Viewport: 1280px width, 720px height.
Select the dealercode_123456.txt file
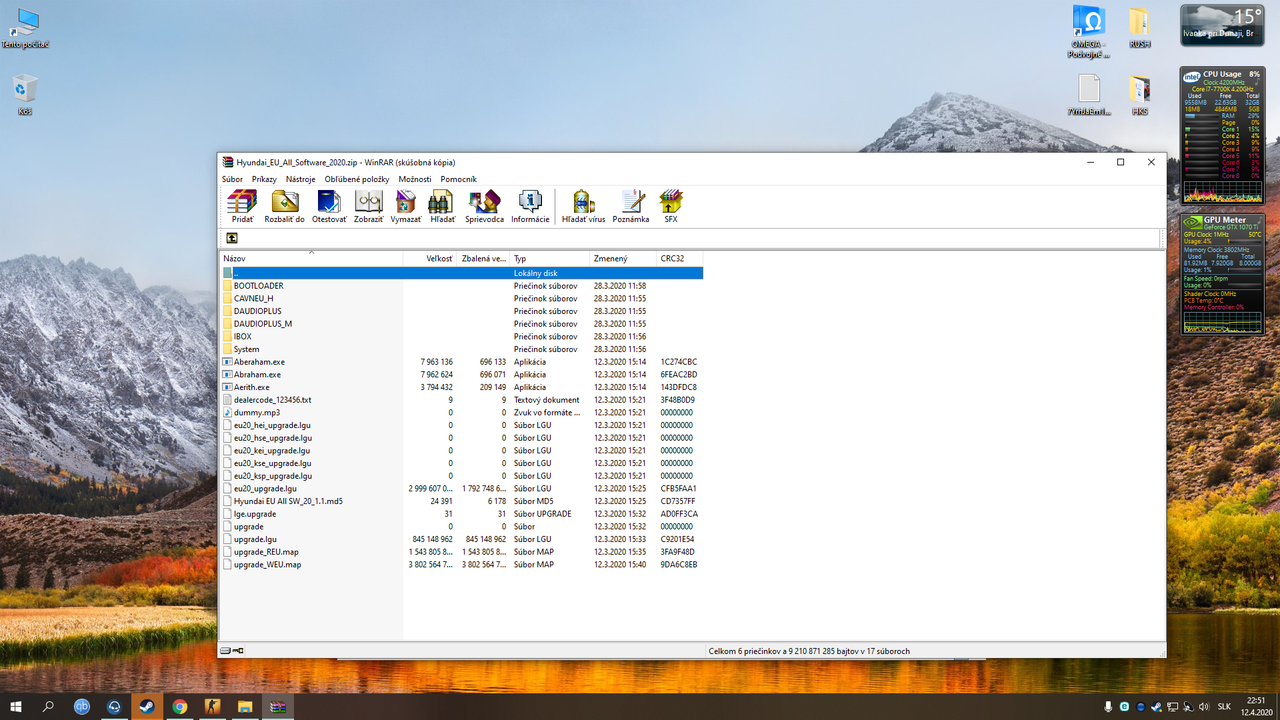tap(461, 400)
